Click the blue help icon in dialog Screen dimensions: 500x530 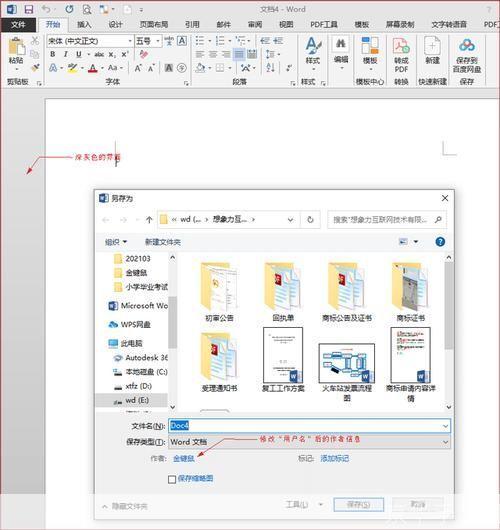440,242
